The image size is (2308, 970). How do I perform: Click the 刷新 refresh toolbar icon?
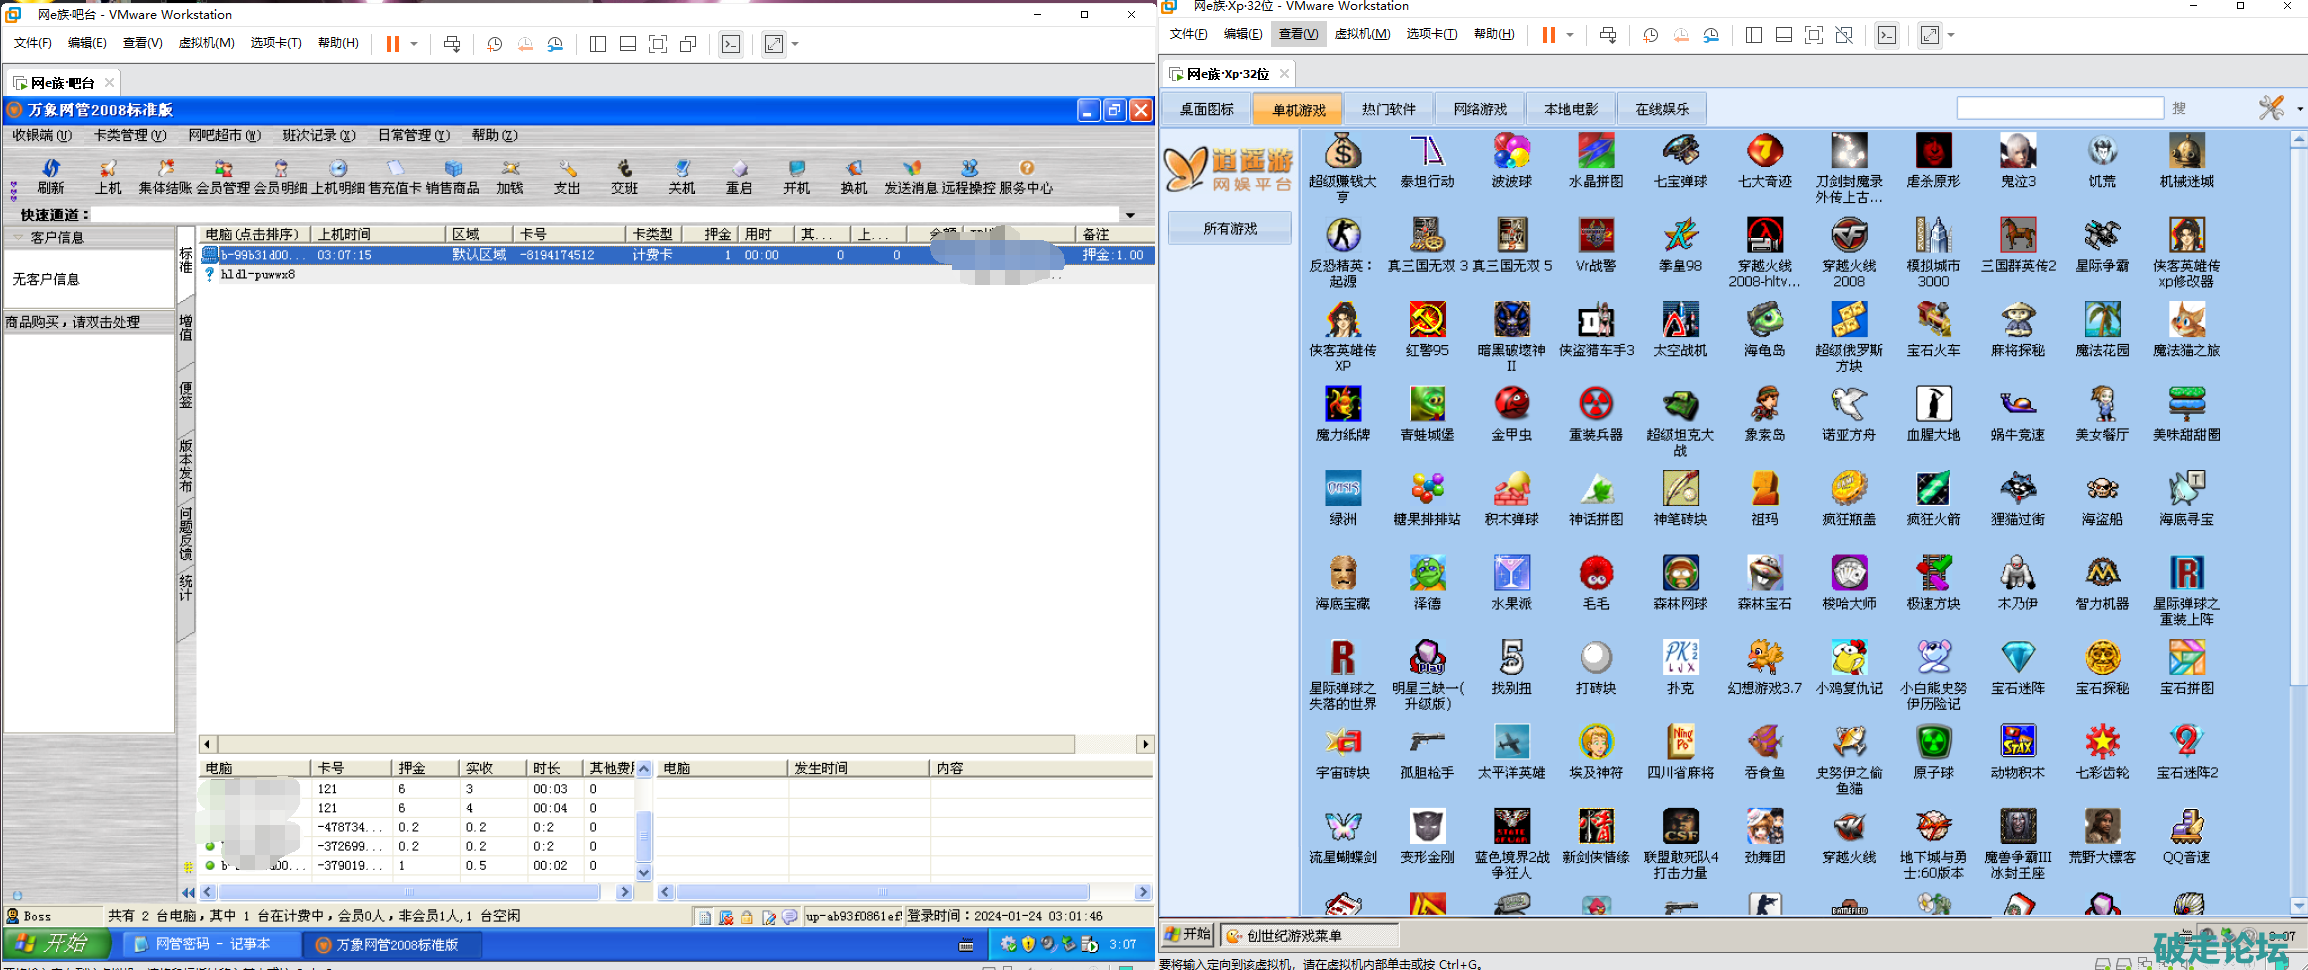point(50,176)
